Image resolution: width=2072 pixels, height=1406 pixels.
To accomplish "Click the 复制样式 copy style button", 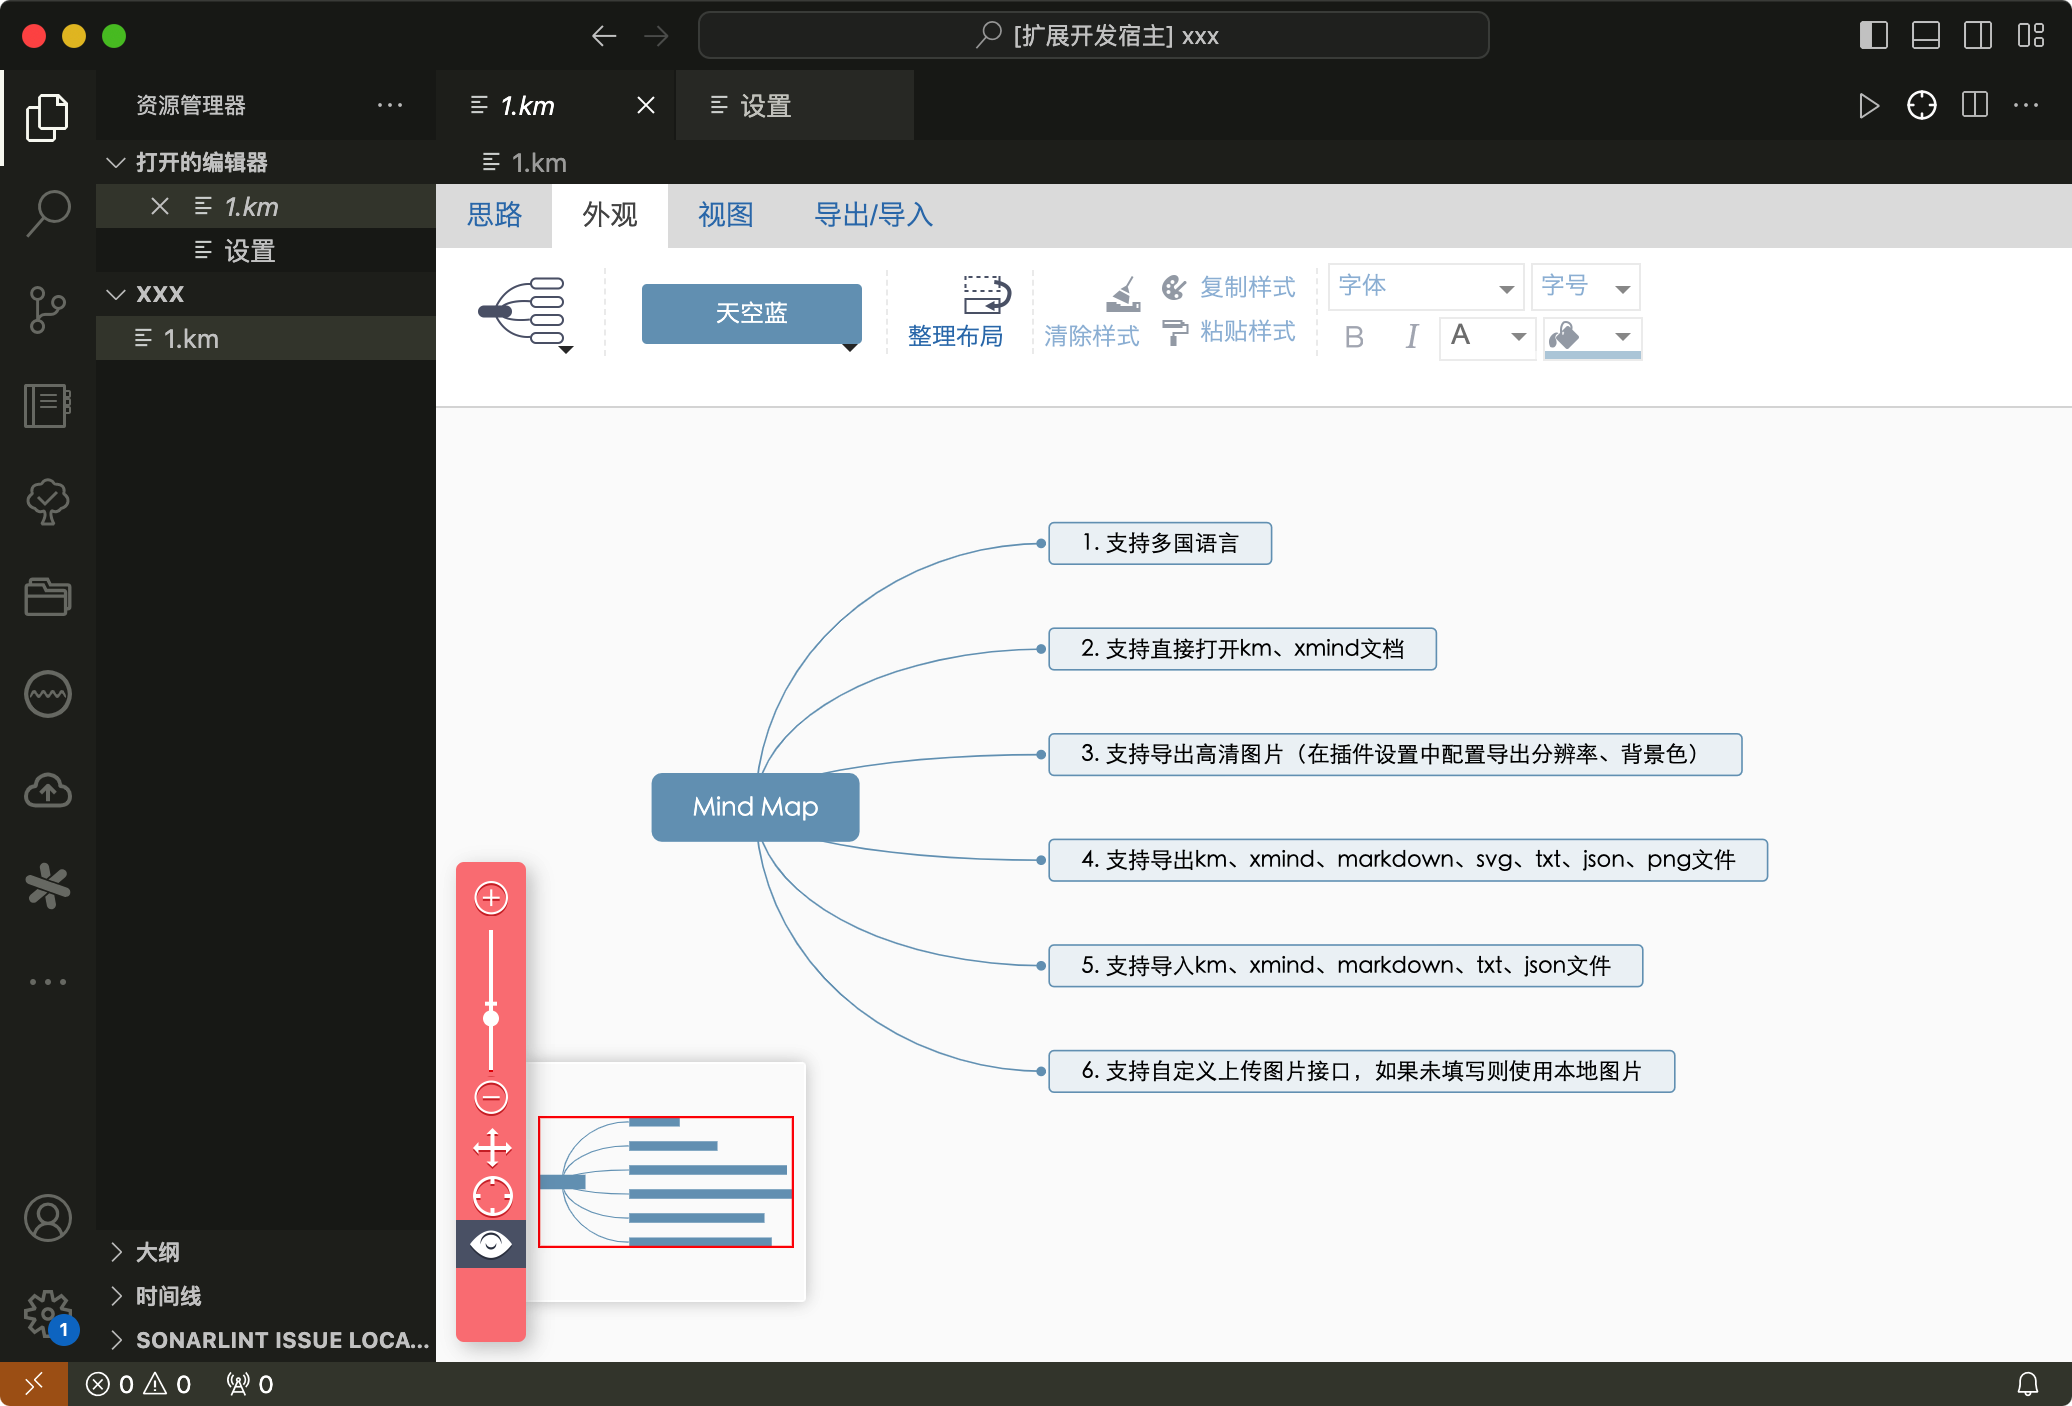I will pos(1229,288).
